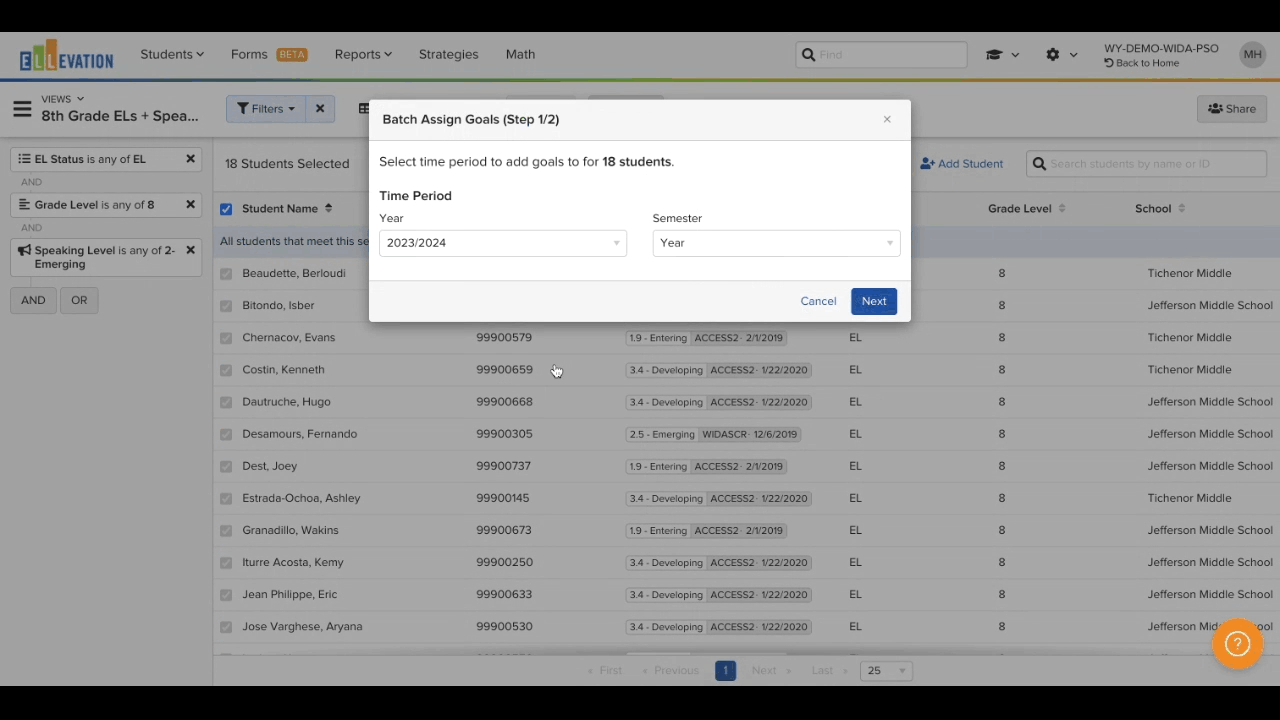Open student Granadillo, Wakins

click(x=290, y=530)
